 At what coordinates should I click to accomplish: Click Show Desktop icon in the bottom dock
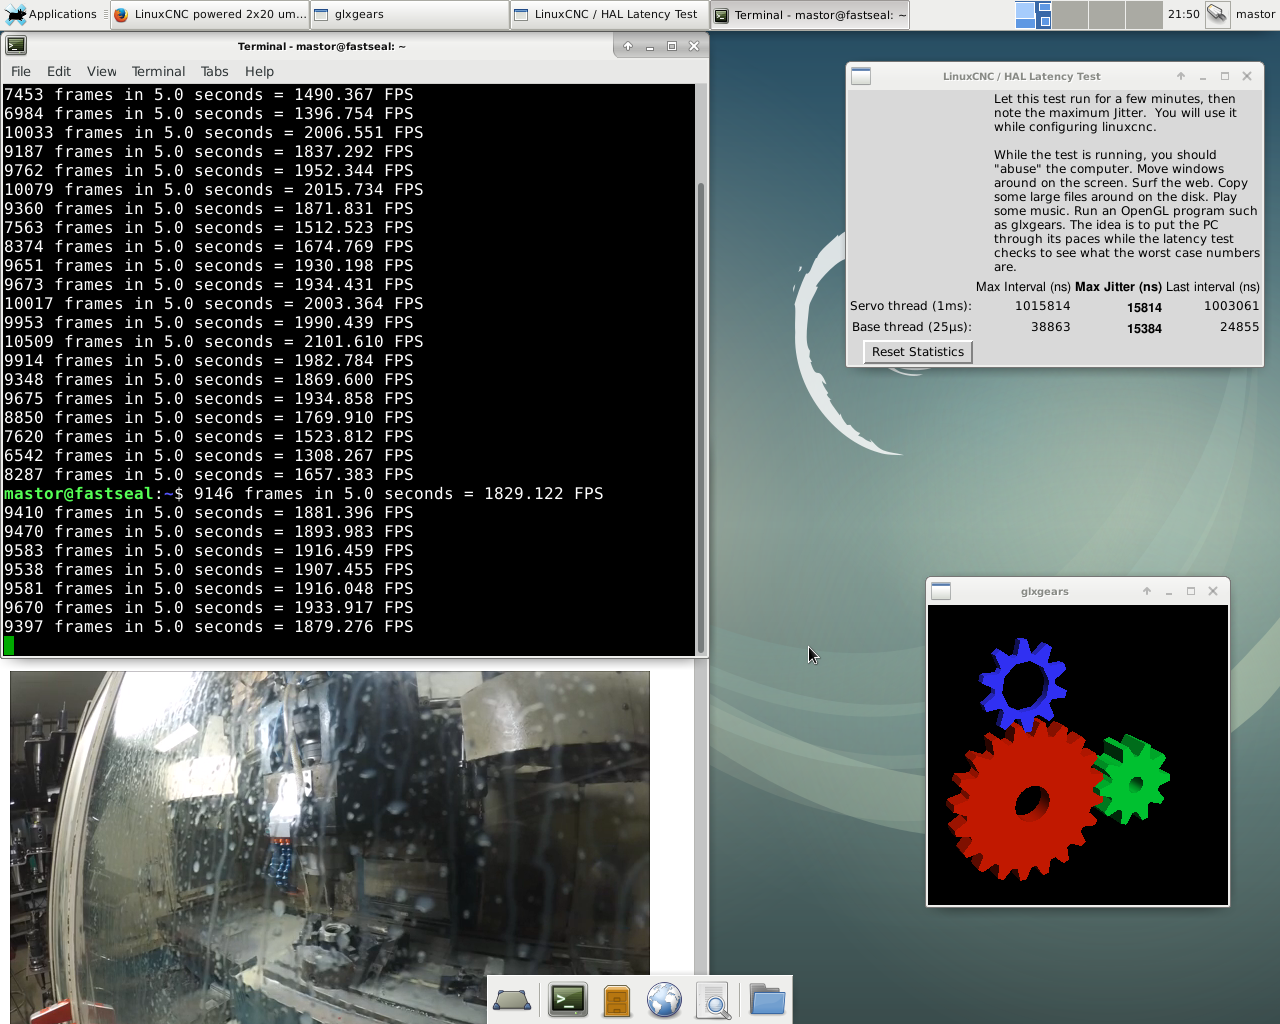coord(512,1000)
